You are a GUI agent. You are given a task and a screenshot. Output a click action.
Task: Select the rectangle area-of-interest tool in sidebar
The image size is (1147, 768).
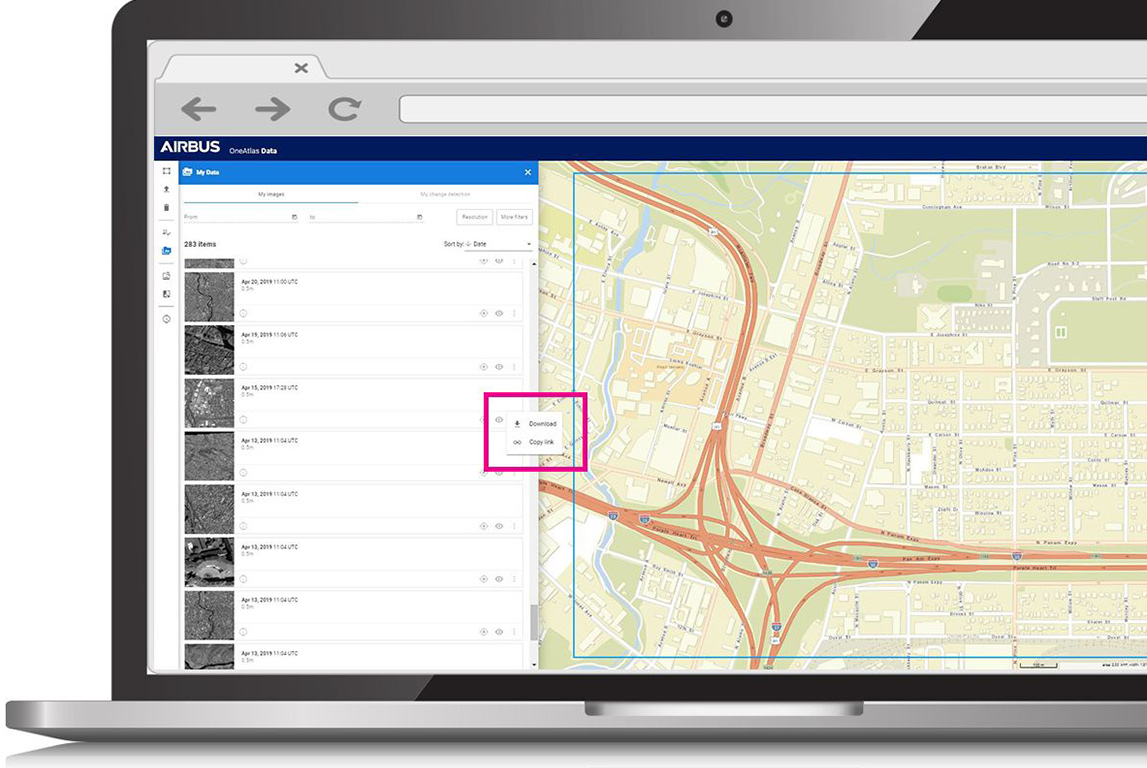click(166, 171)
